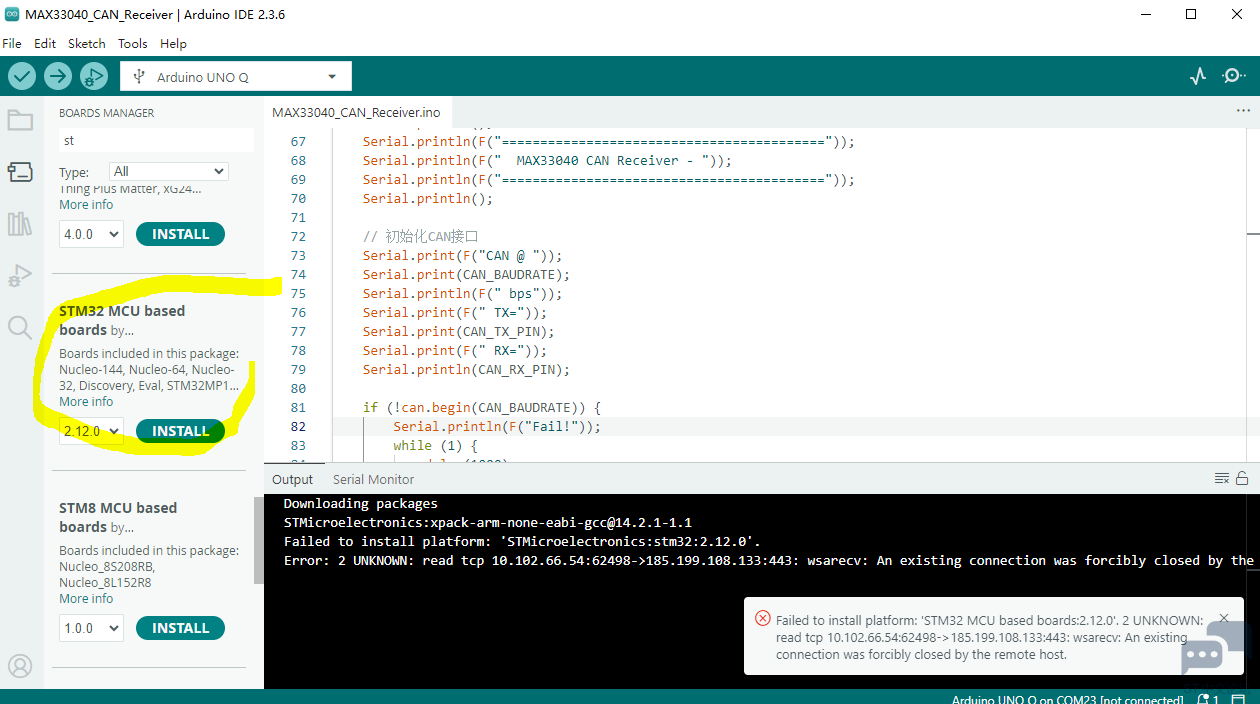Open the Sketchbook folder sidebar icon
The width and height of the screenshot is (1260, 704).
coord(20,121)
